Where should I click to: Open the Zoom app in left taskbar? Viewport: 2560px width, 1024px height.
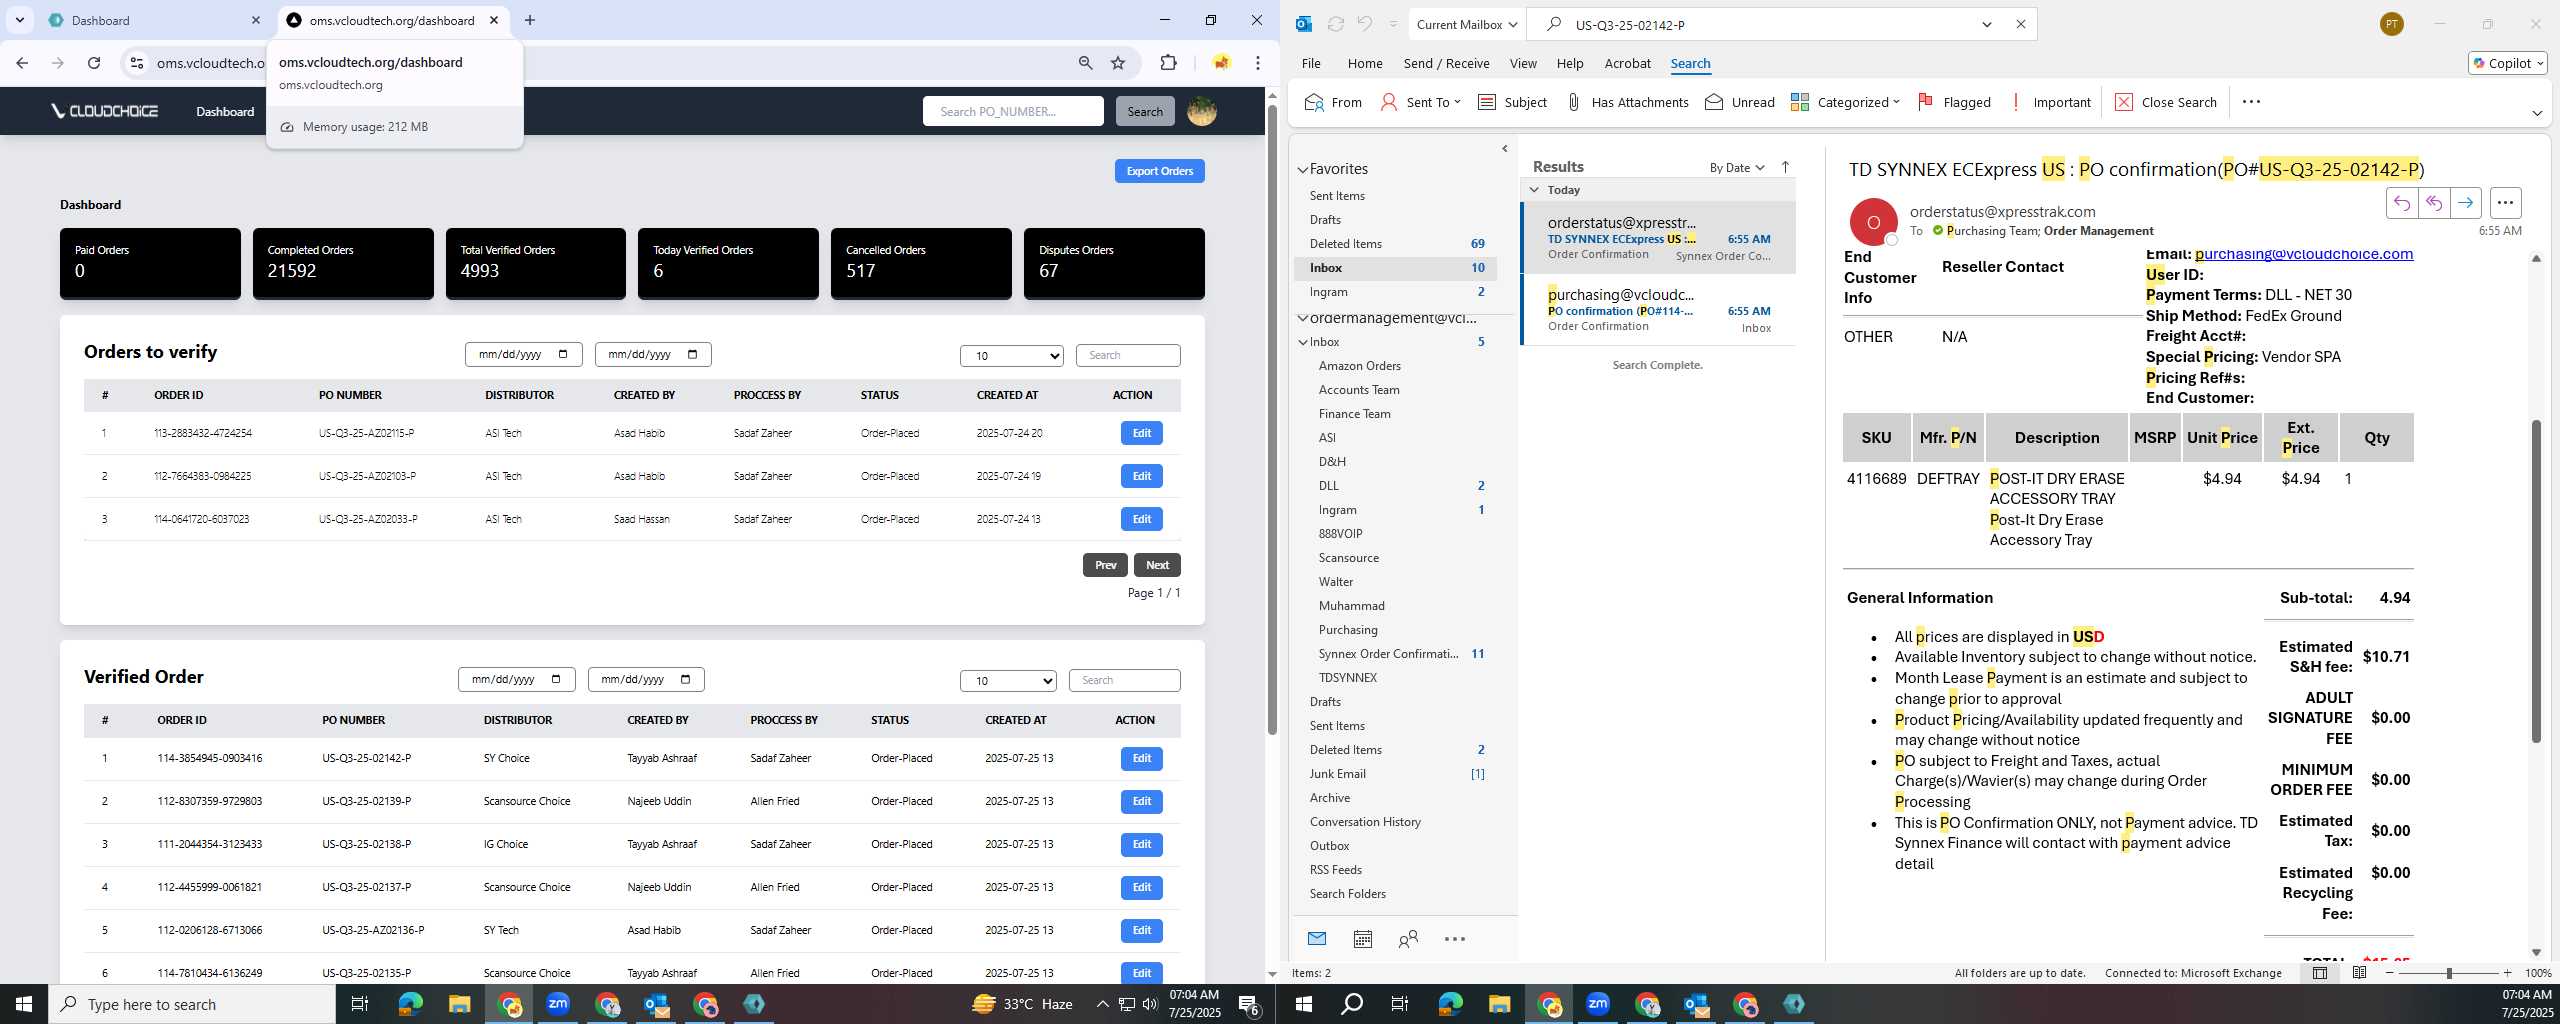(558, 1004)
